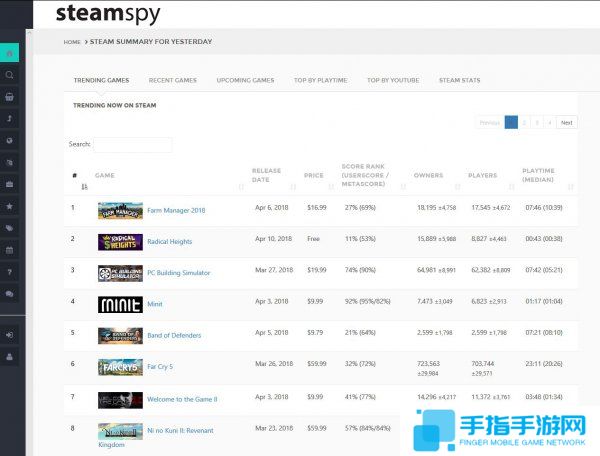
Task: Open the Minit game link
Action: pos(155,304)
